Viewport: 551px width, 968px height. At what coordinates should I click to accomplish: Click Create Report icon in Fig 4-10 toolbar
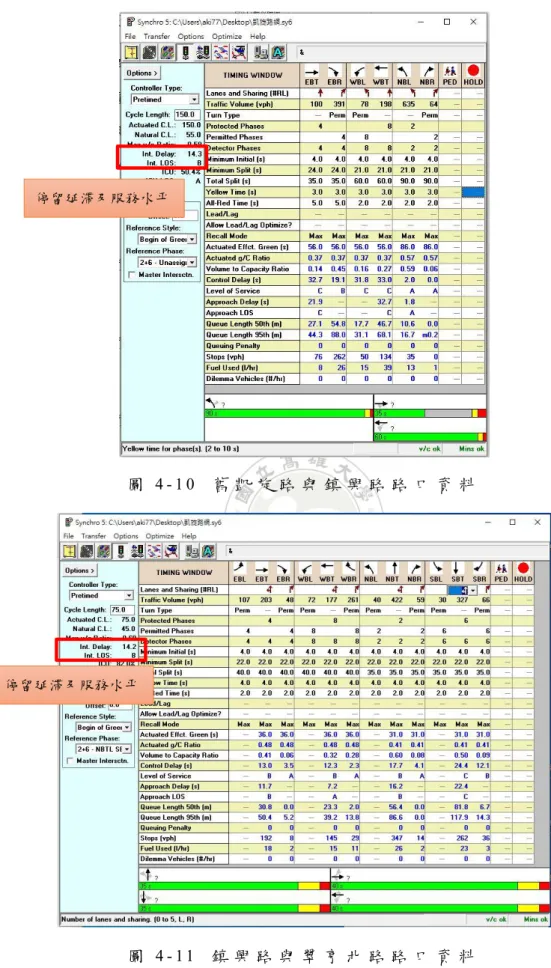(x=261, y=53)
